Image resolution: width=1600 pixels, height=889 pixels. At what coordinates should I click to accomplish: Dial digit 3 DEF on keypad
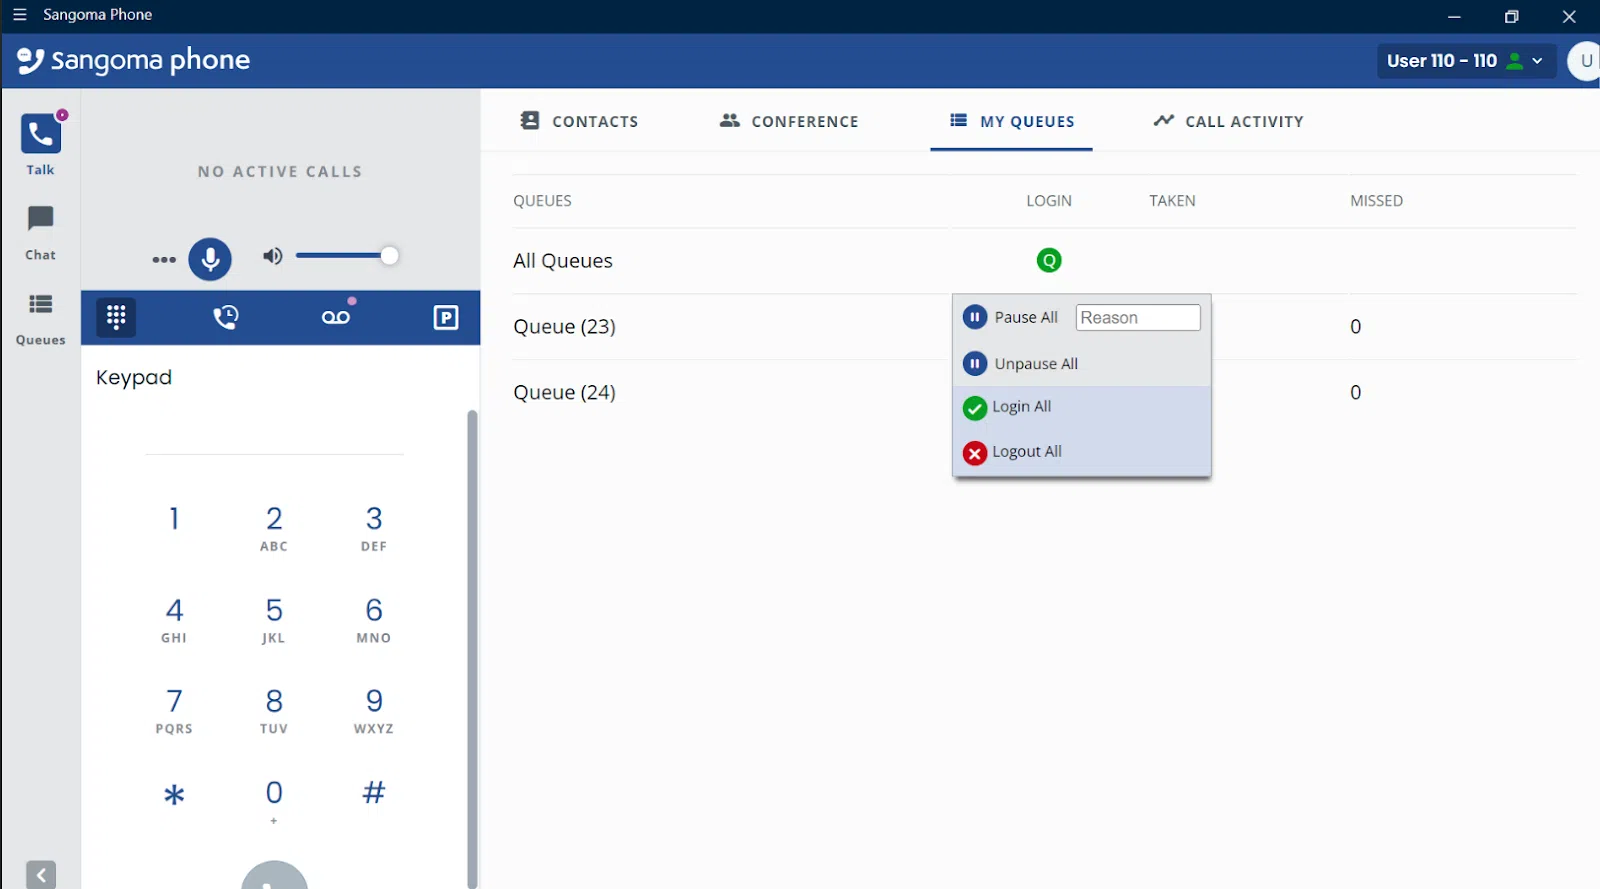(374, 528)
